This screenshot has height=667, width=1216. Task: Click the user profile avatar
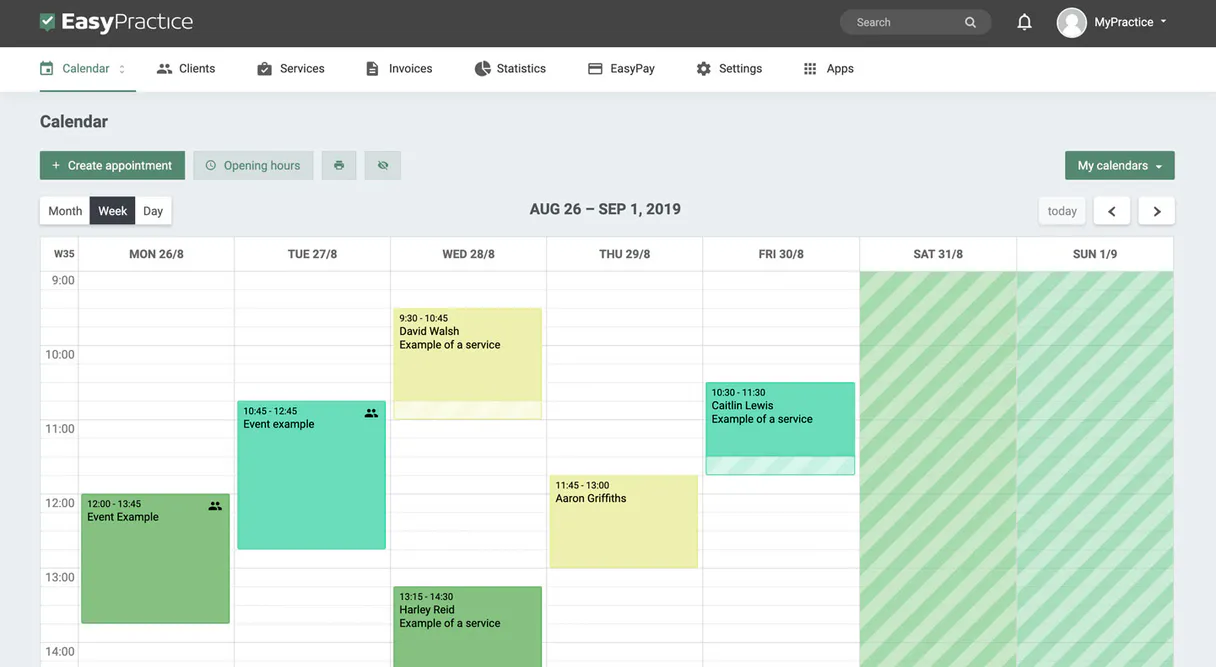tap(1071, 22)
